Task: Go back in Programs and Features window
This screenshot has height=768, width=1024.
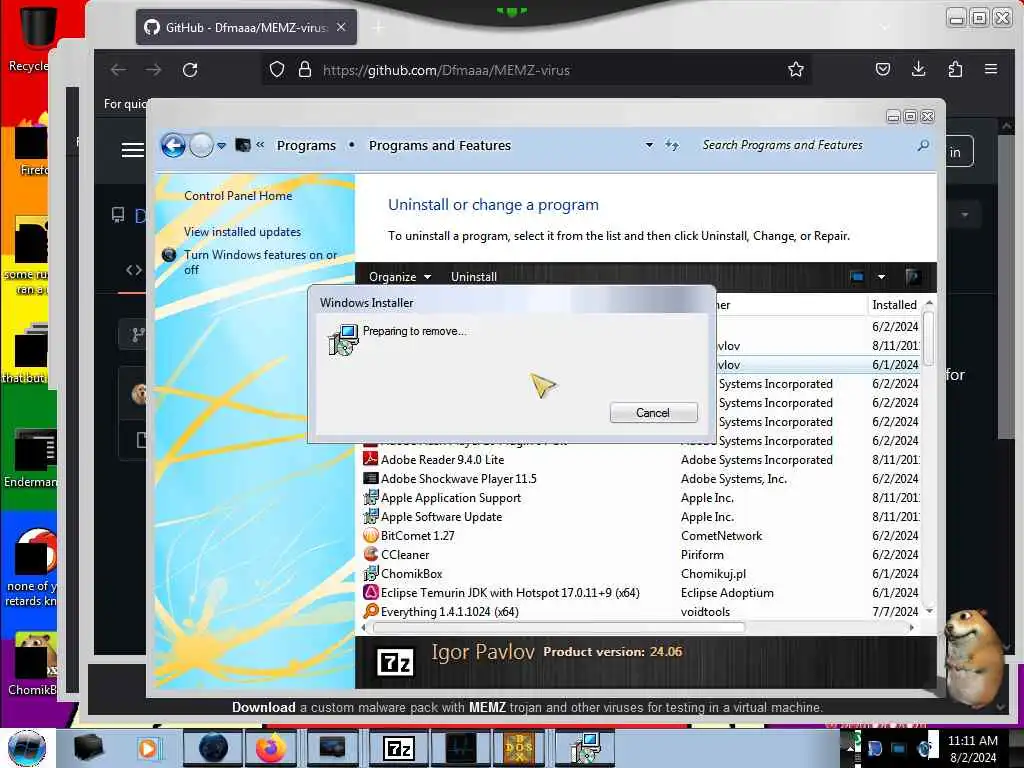Action: tap(173, 145)
